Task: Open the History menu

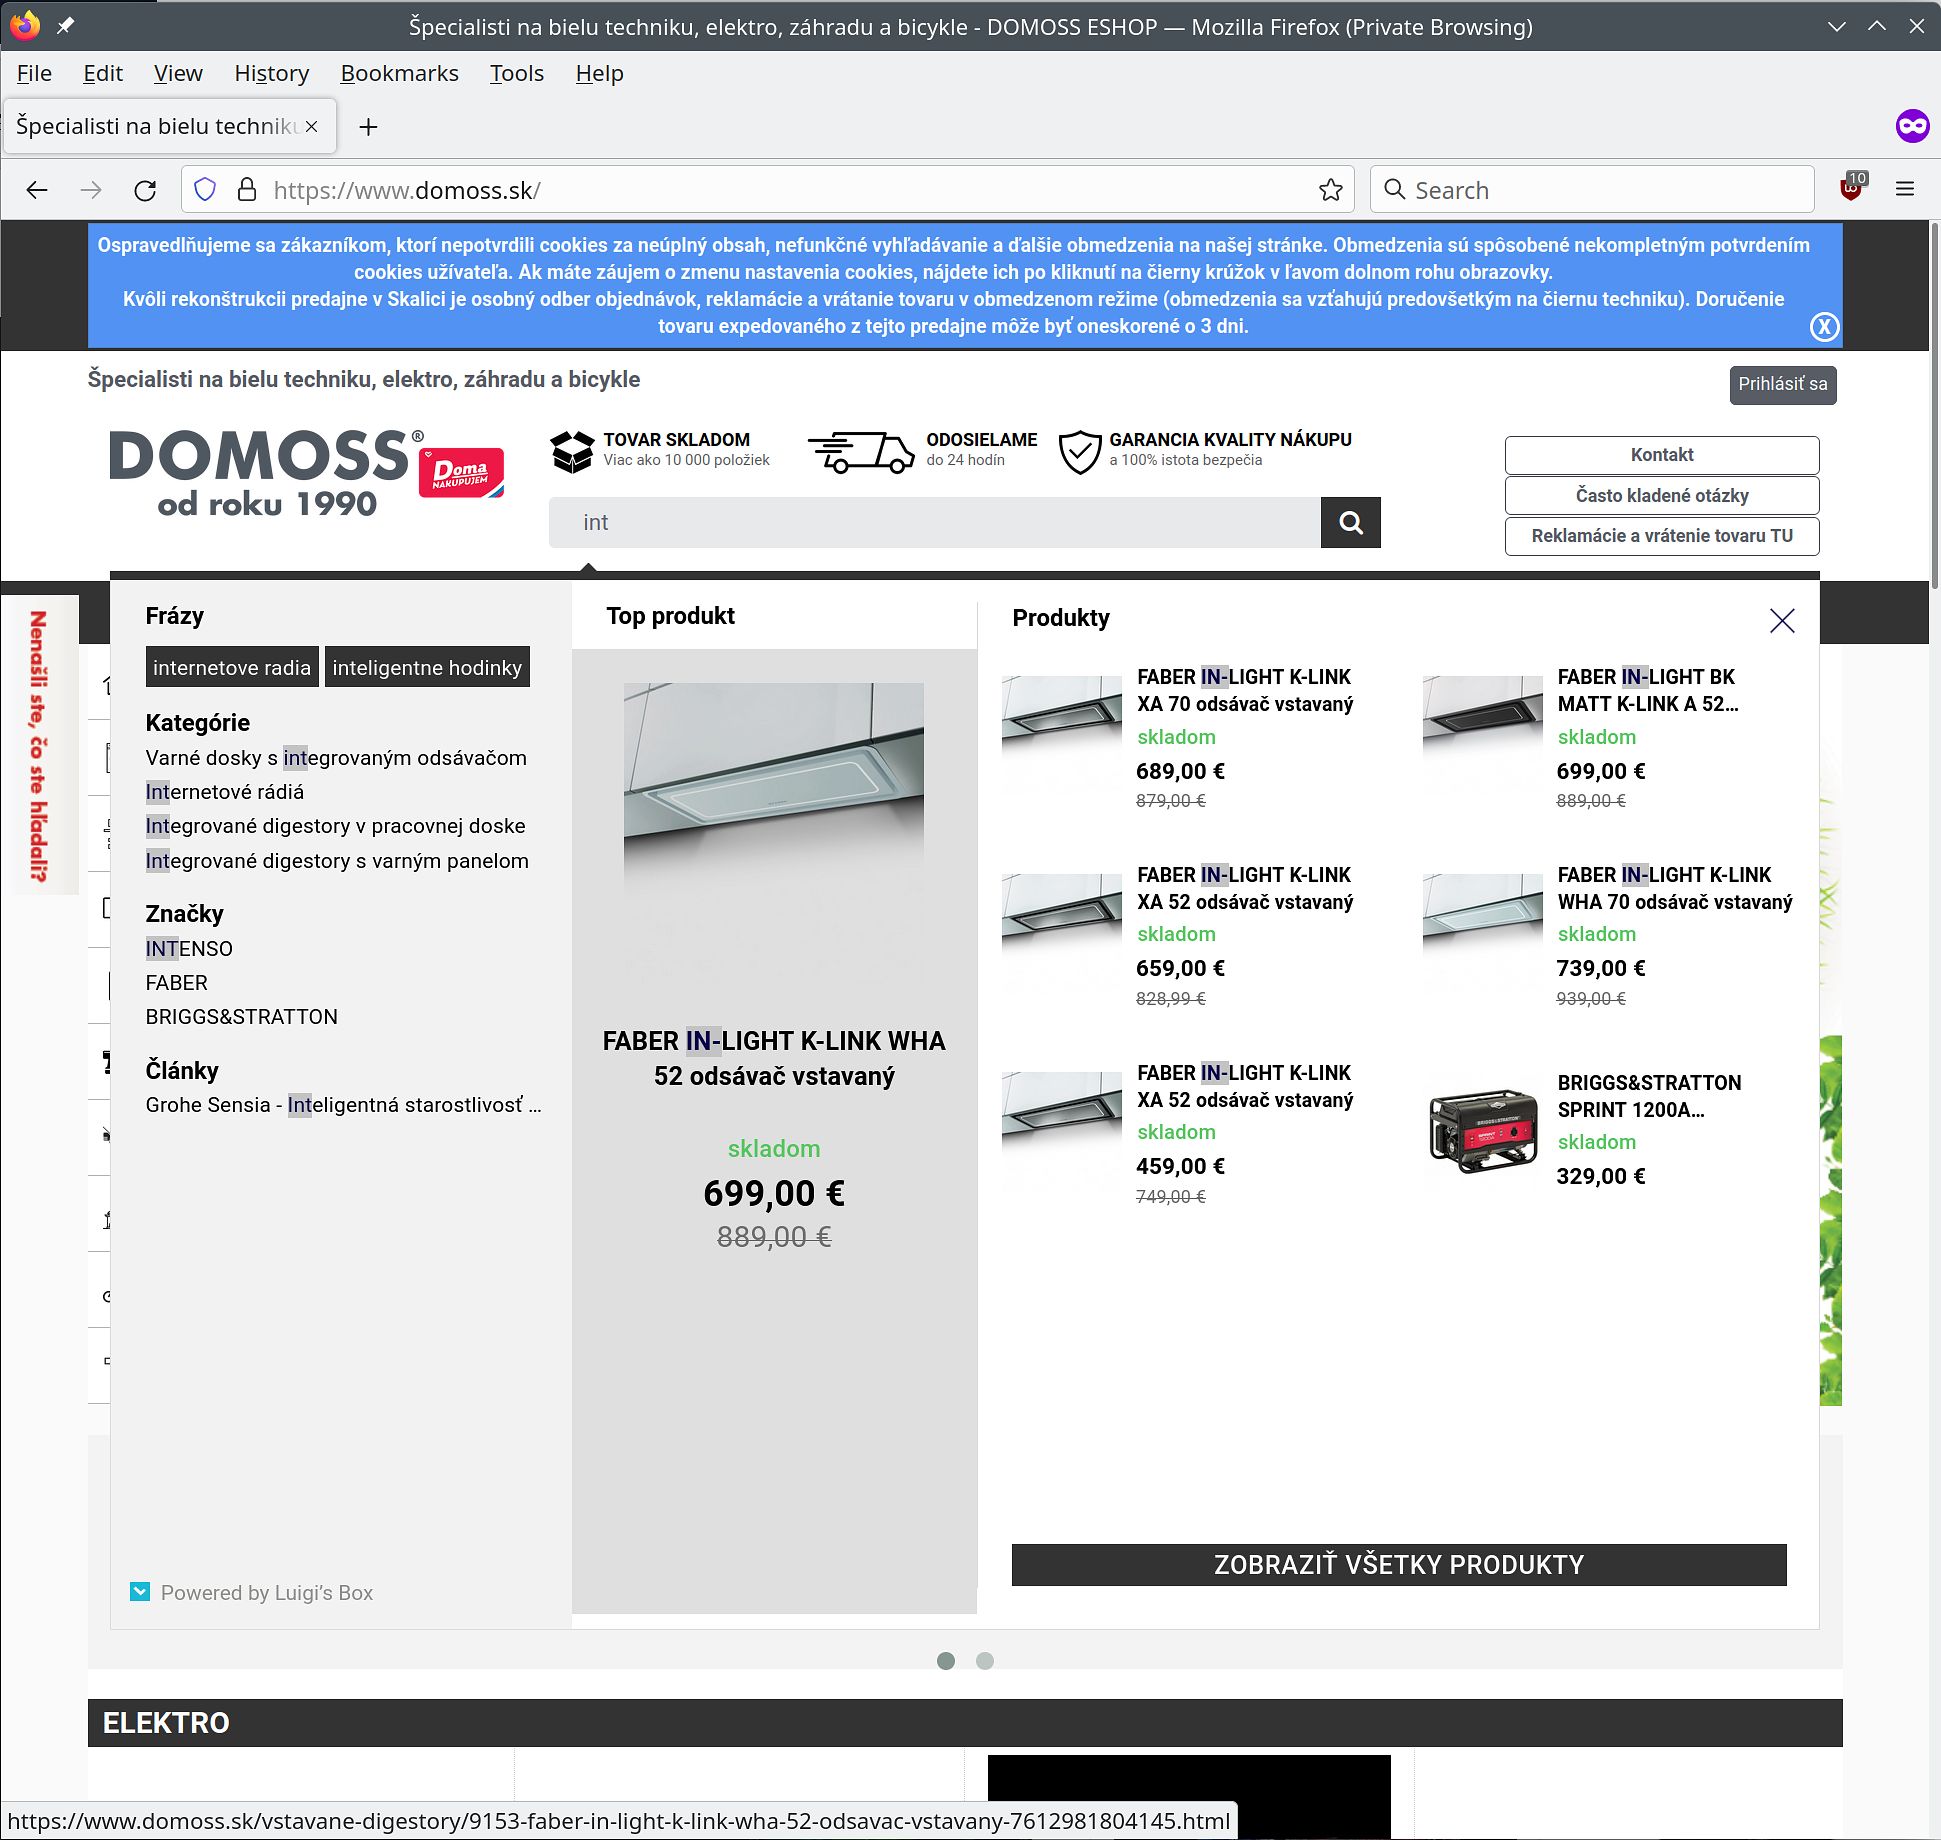Action: (x=272, y=73)
